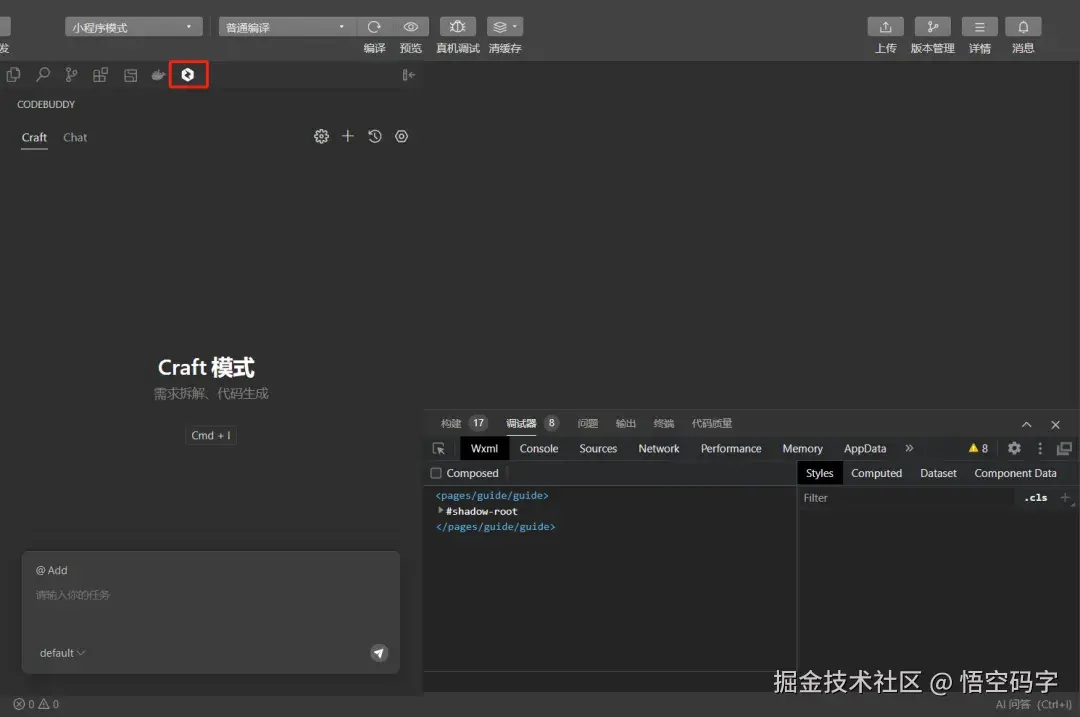This screenshot has height=717, width=1080.
Task: Enable the Composed checkbox in the Wxml panel
Action: tap(436, 473)
